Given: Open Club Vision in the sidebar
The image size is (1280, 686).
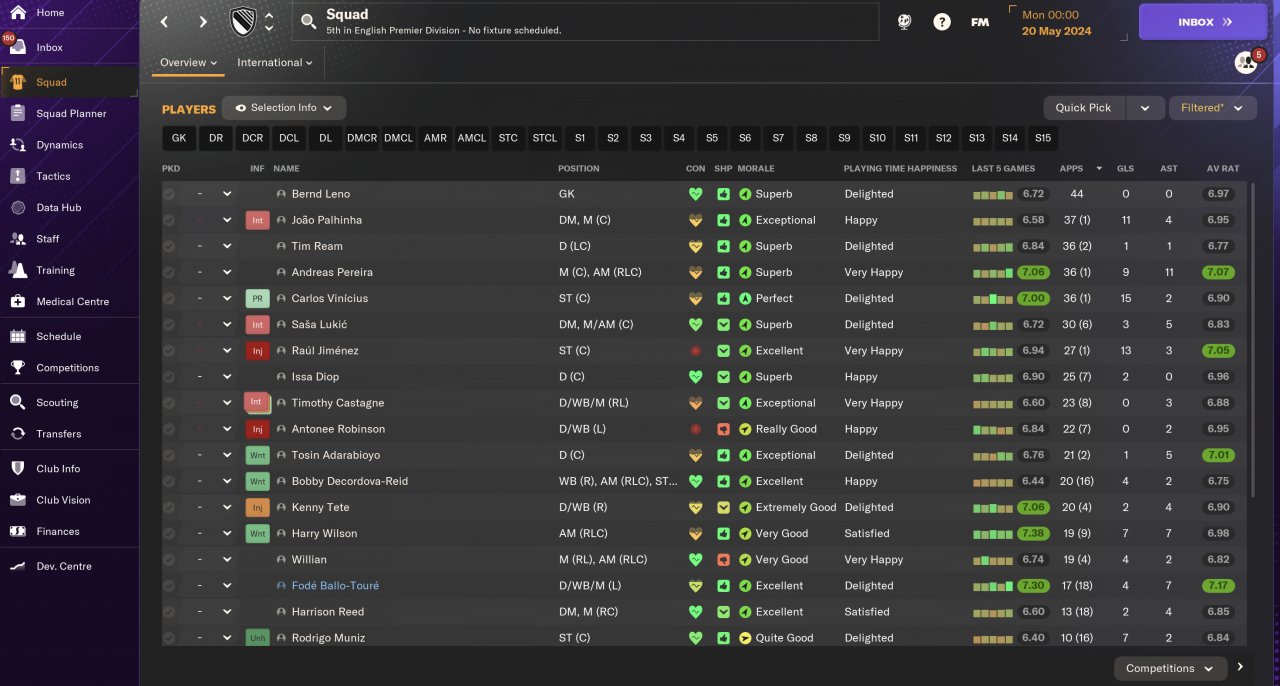Looking at the screenshot, I should tap(63, 500).
